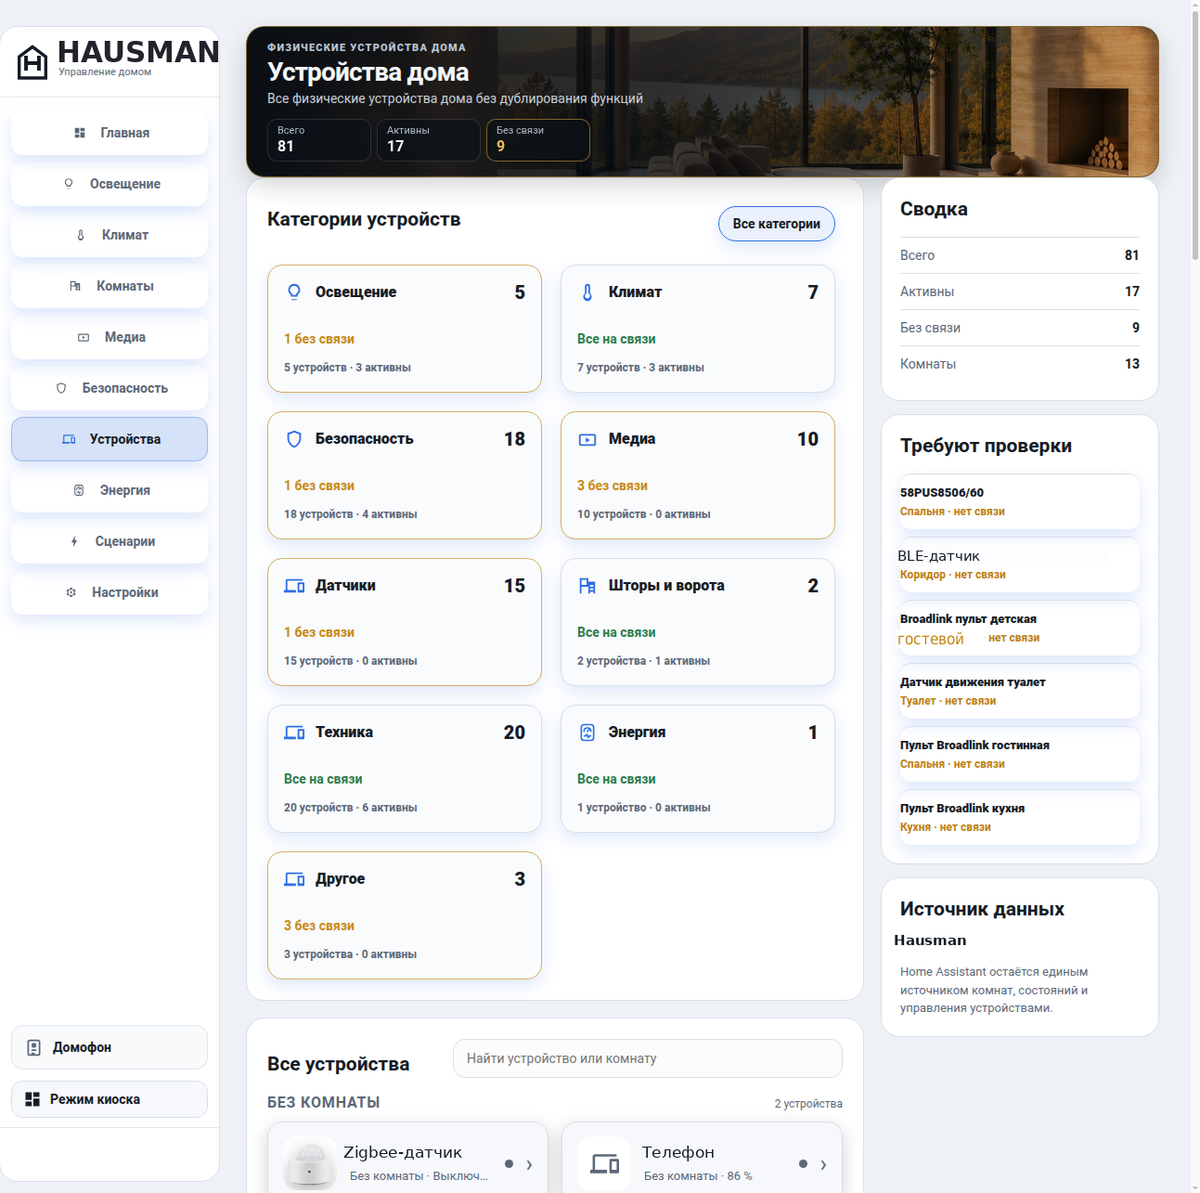
Task: Click the Найти устройство или комнату search field
Action: click(x=648, y=1058)
